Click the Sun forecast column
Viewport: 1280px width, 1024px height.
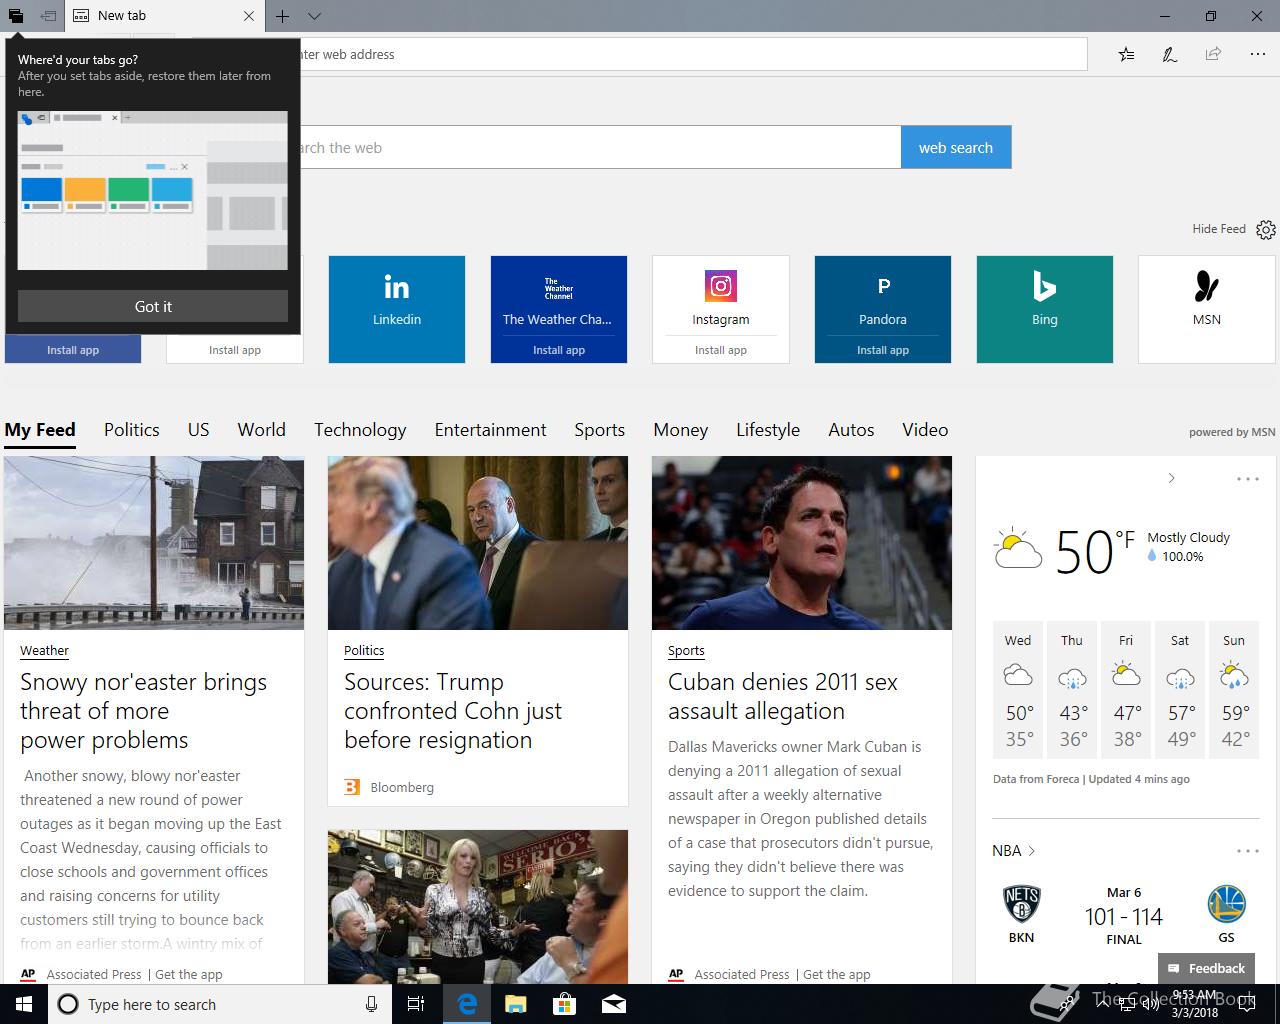(1234, 690)
